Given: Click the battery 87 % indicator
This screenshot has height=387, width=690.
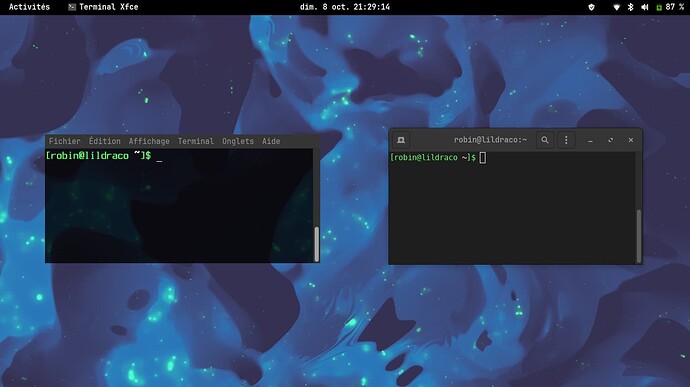Looking at the screenshot, I should click(x=670, y=7).
